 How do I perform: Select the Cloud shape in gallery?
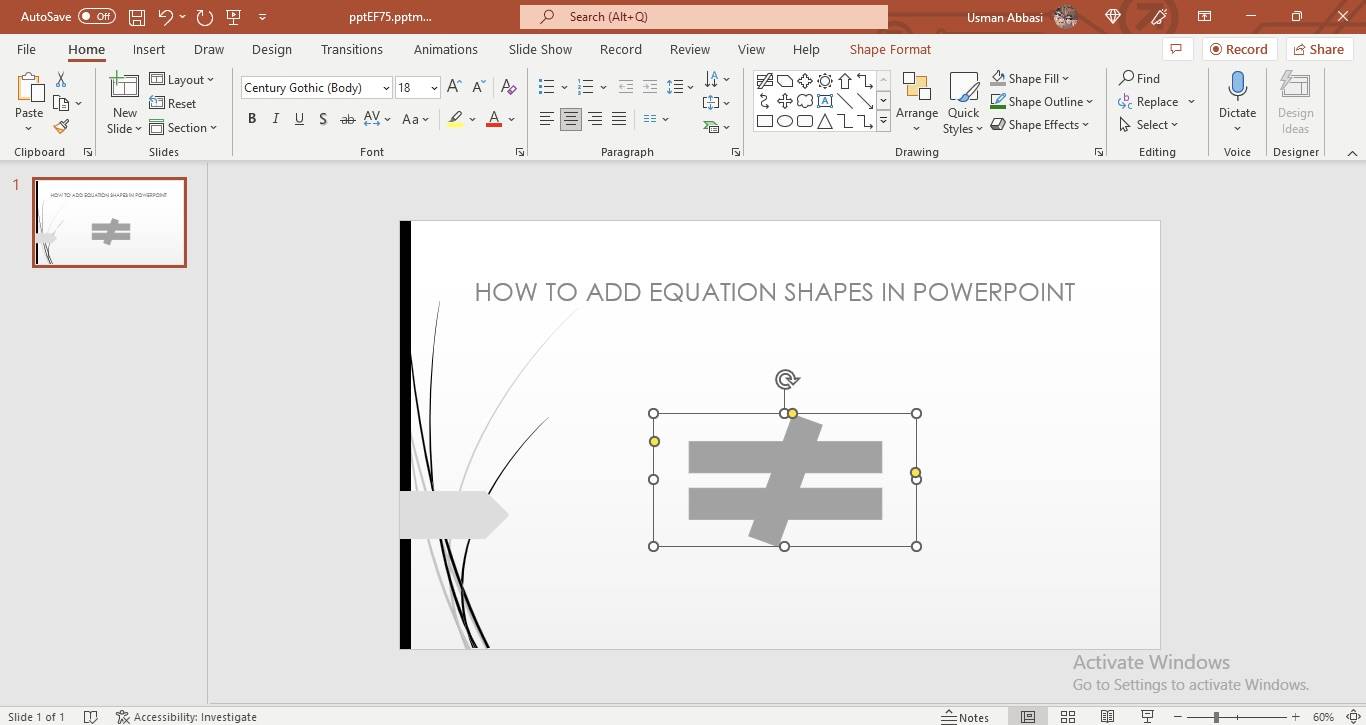point(805,101)
